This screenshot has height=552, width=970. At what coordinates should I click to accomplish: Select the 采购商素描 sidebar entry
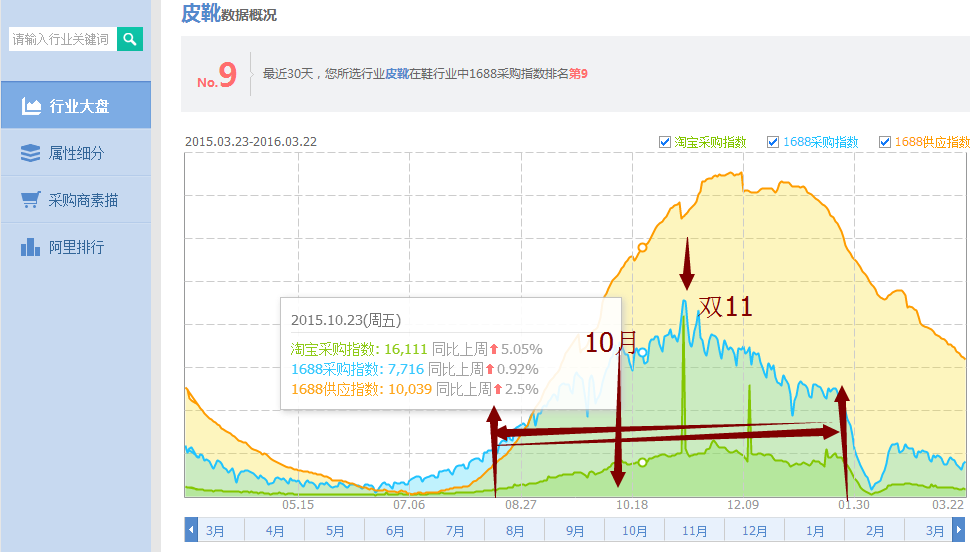tap(83, 200)
